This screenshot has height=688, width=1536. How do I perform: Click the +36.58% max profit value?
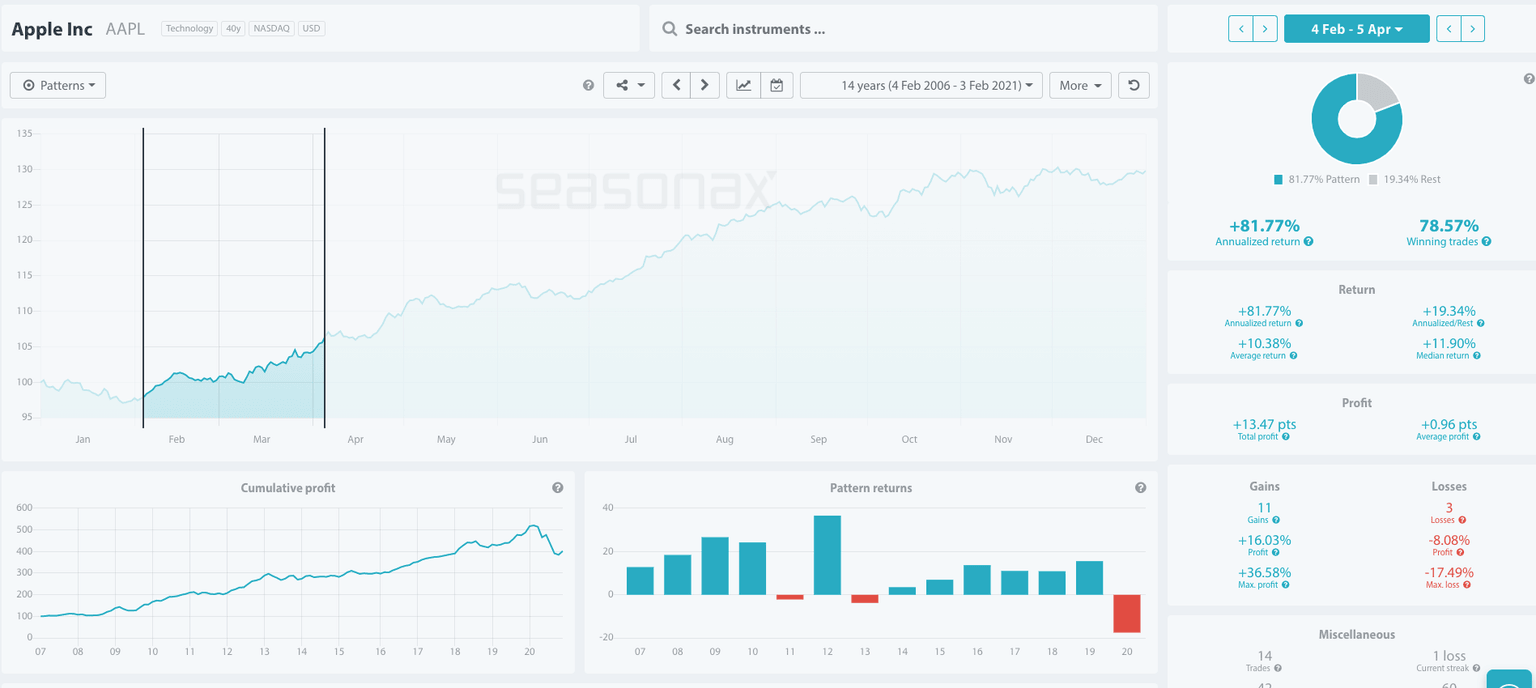point(1264,572)
